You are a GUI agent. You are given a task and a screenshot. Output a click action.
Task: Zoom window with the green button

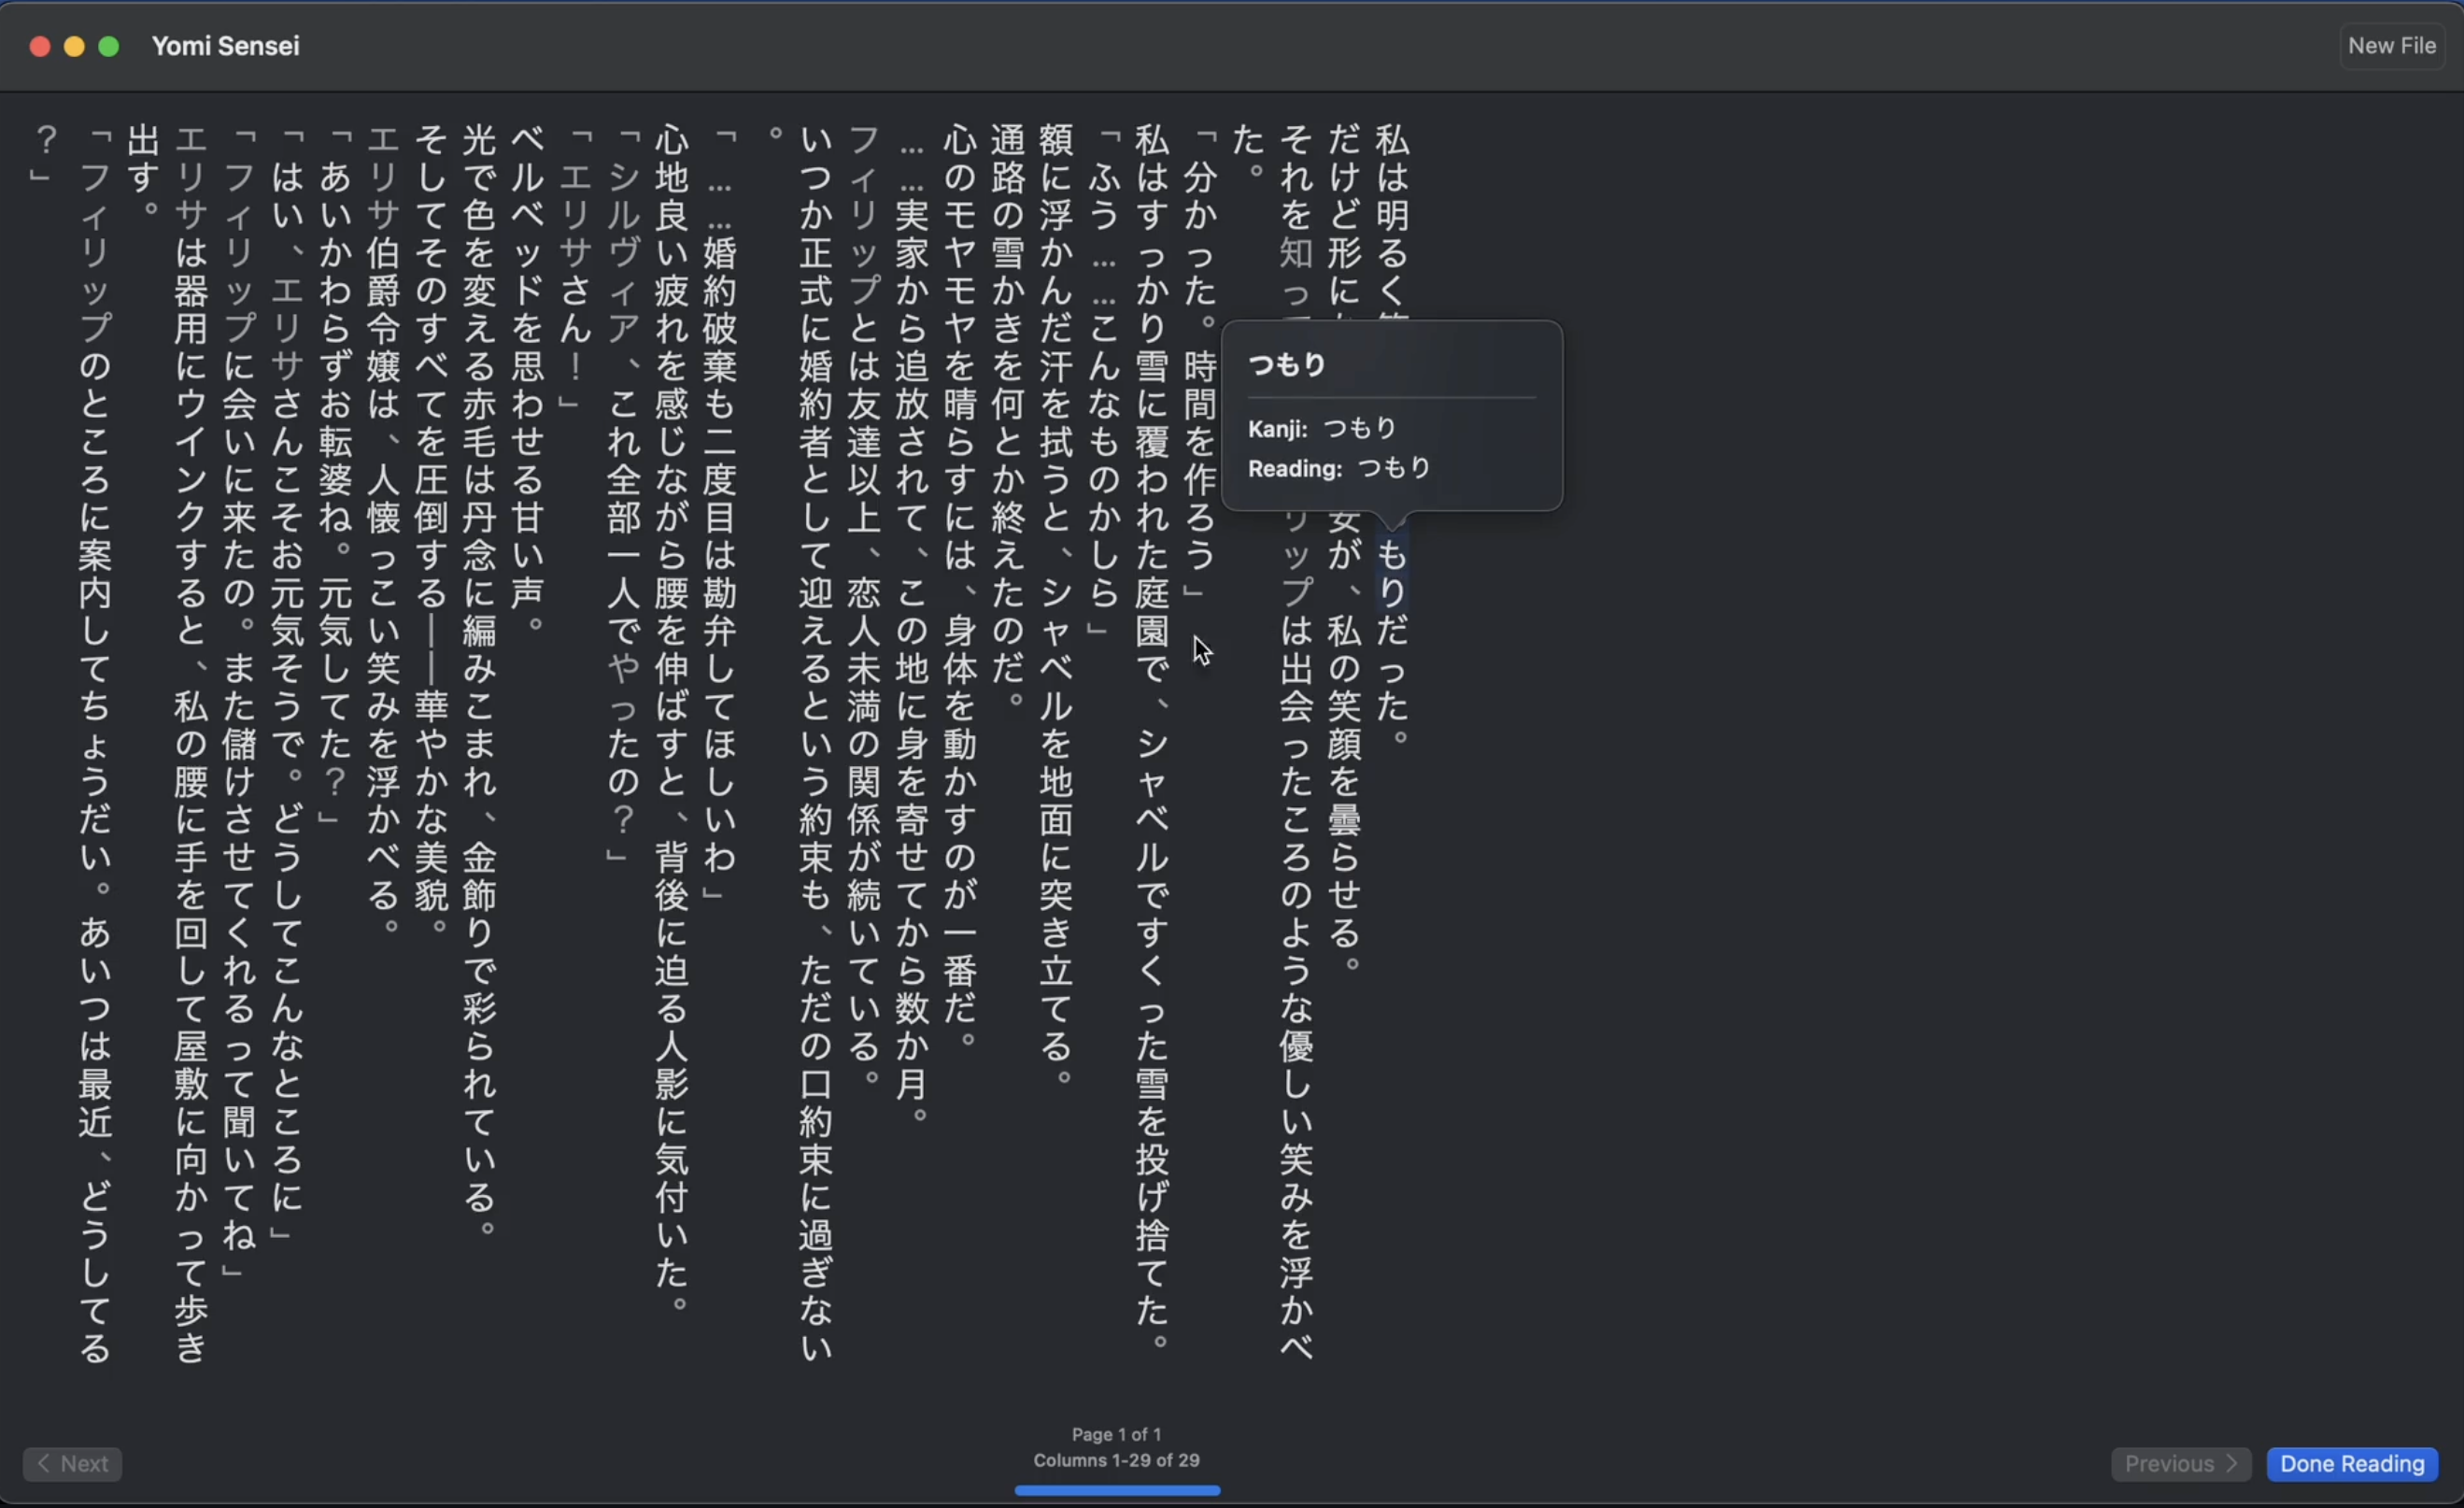coord(109,46)
